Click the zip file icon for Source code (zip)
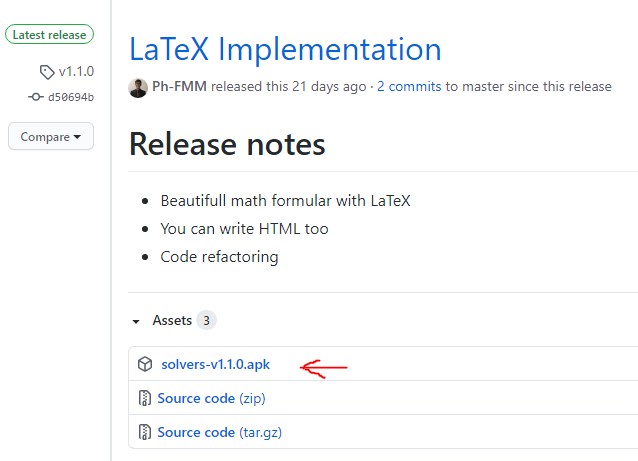Screen dimensions: 638x461 pos(144,398)
